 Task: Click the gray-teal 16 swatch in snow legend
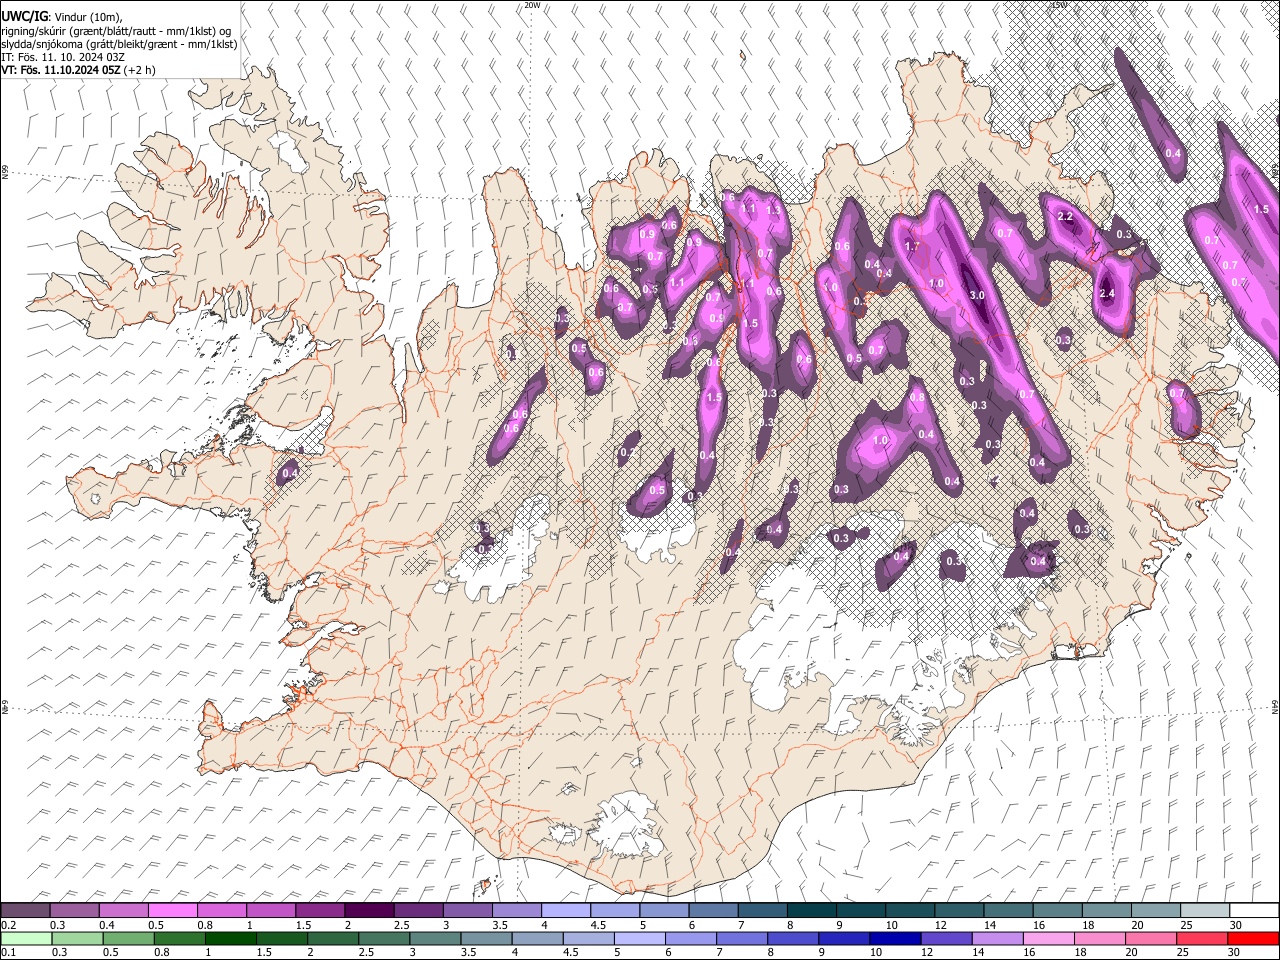[1058, 910]
